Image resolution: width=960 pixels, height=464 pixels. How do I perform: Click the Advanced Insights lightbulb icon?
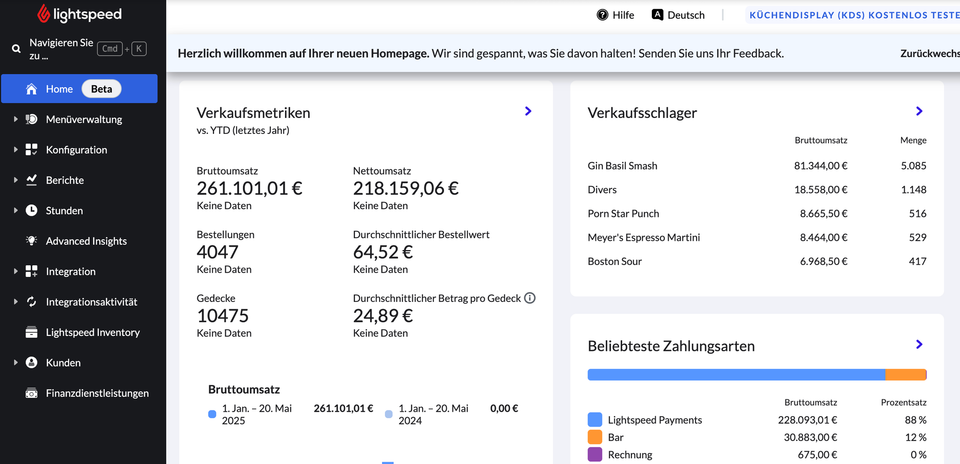coord(32,241)
